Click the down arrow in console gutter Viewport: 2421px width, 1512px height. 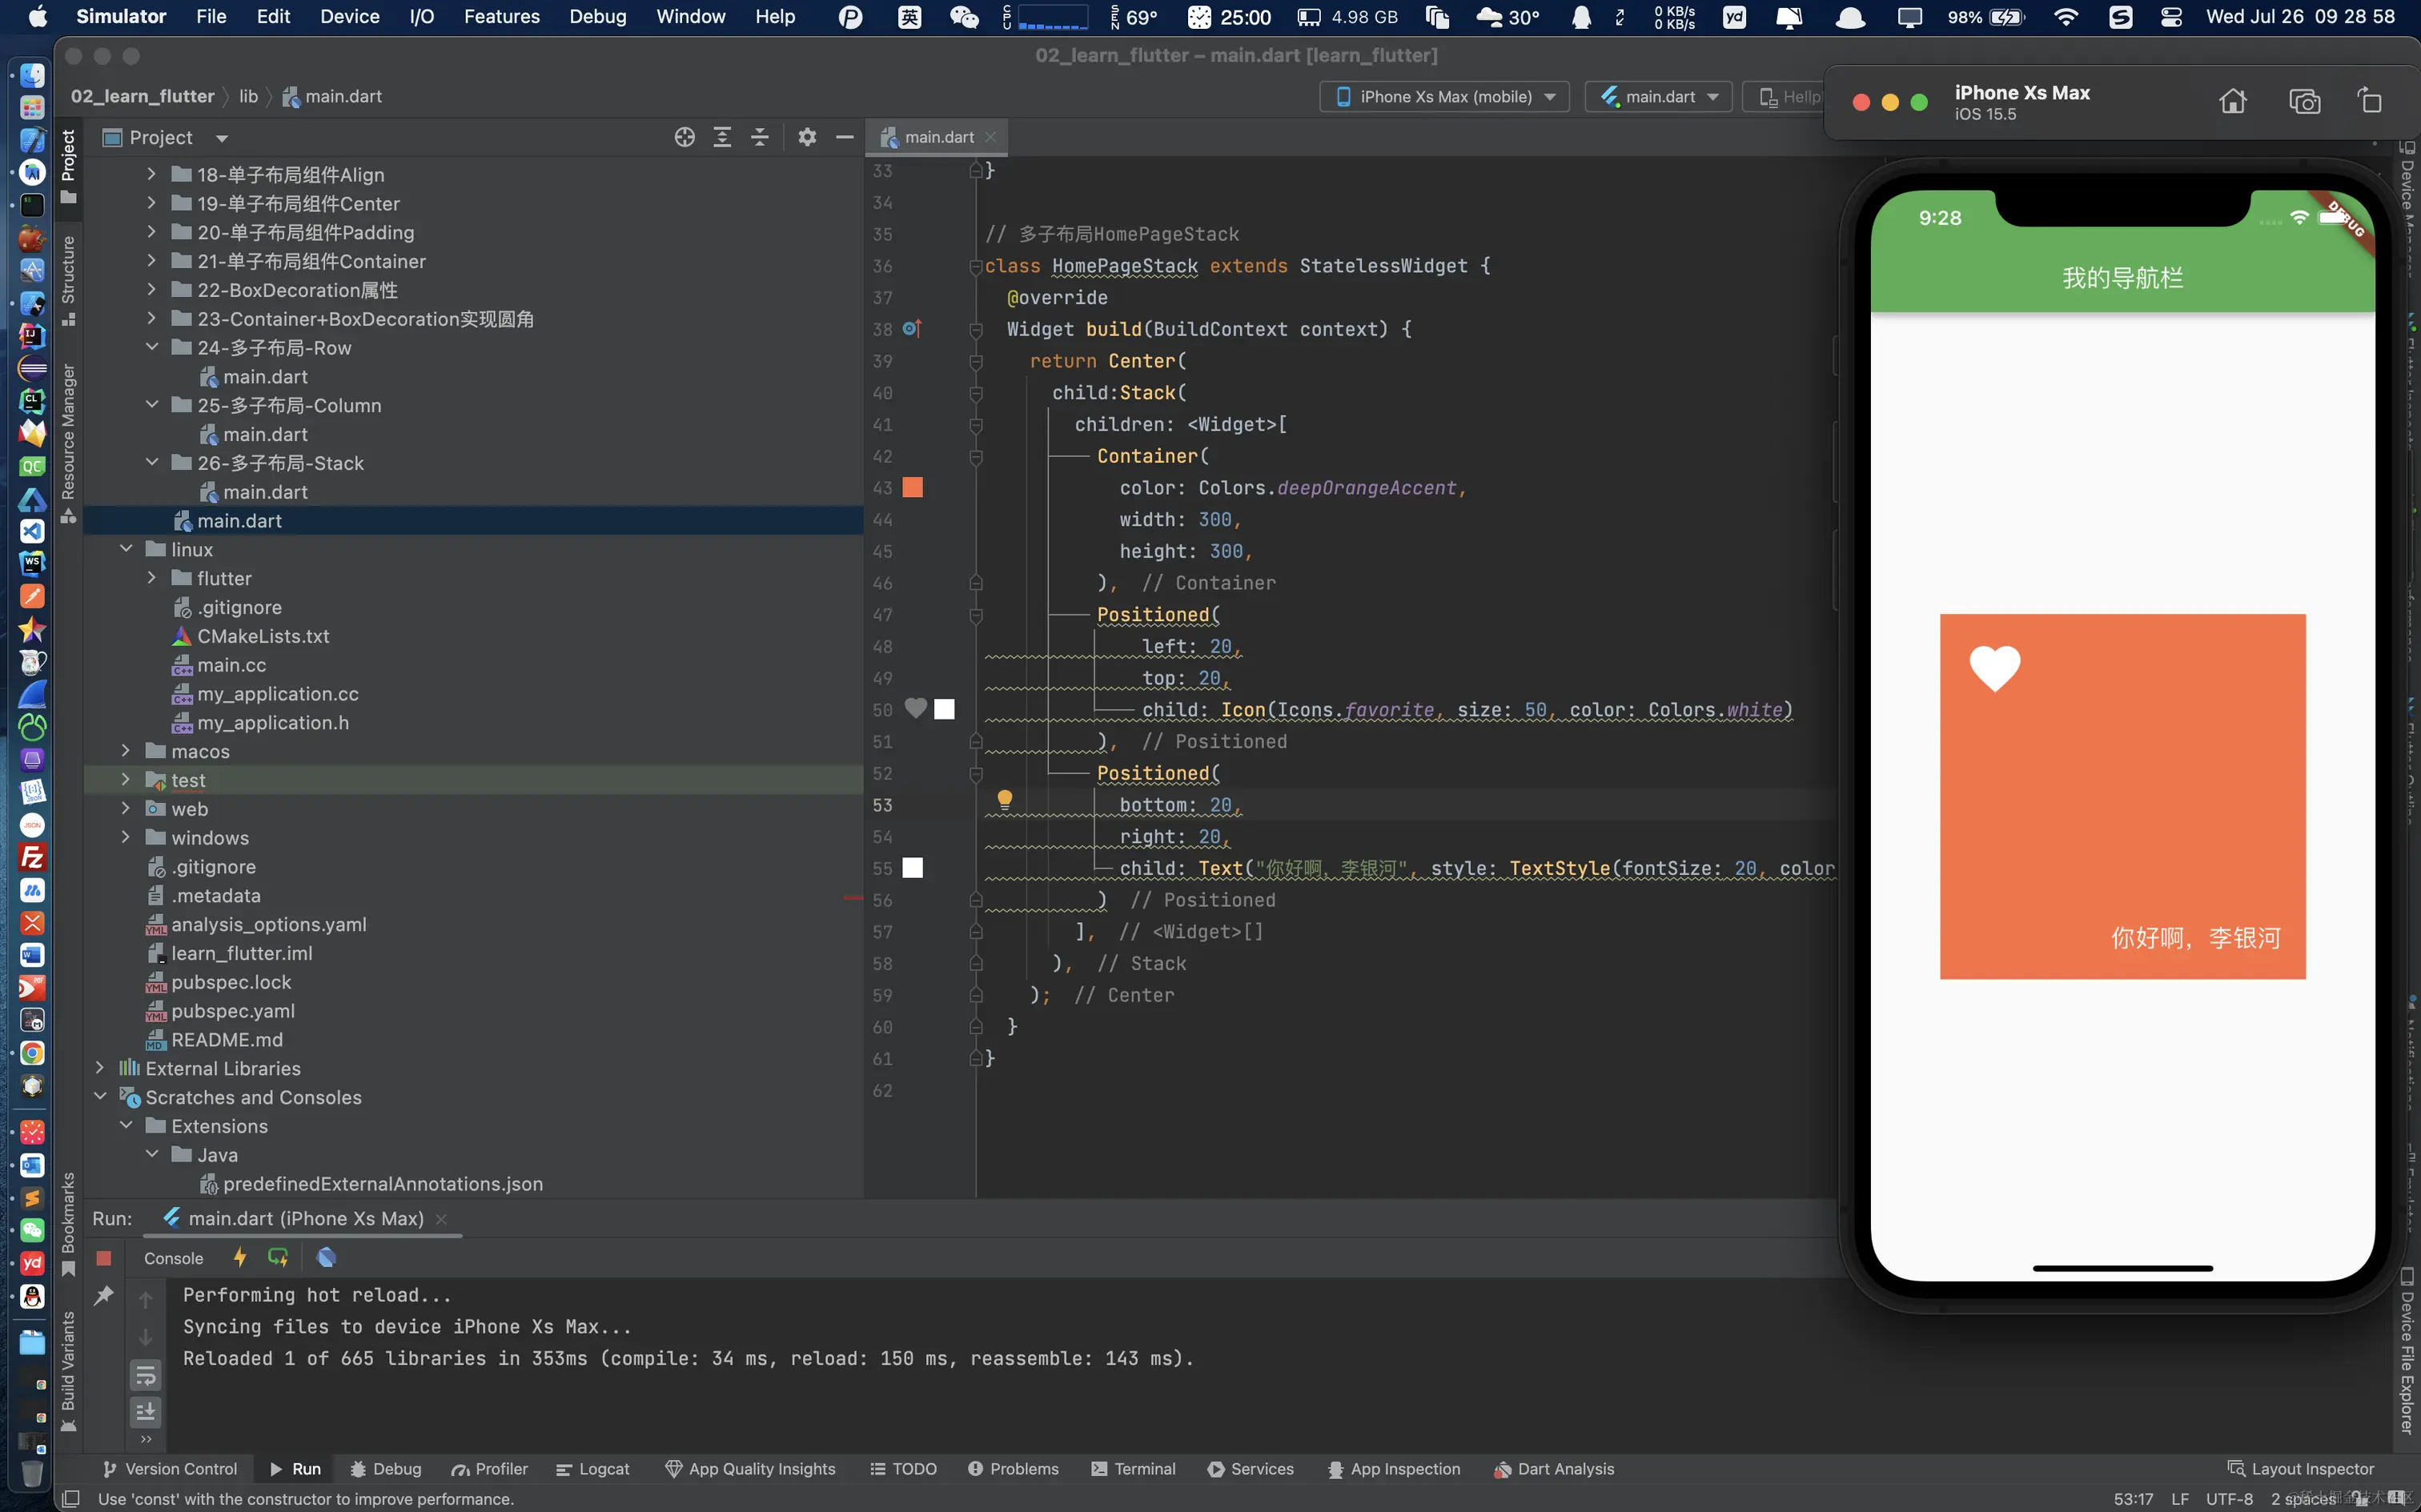tap(146, 1338)
